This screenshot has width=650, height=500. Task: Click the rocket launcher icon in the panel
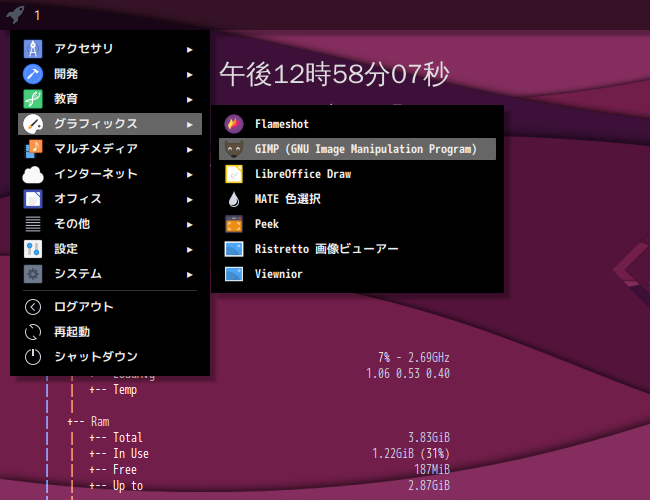[15, 15]
